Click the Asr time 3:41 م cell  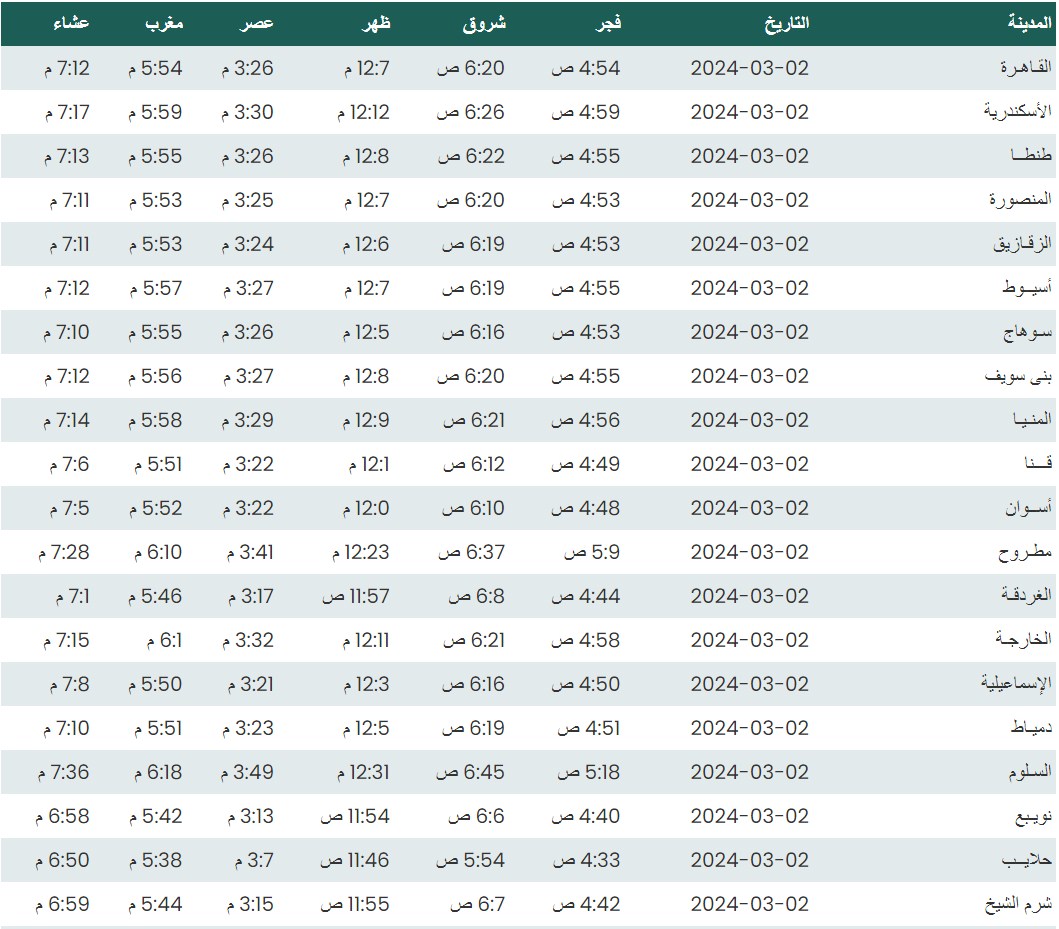click(246, 552)
